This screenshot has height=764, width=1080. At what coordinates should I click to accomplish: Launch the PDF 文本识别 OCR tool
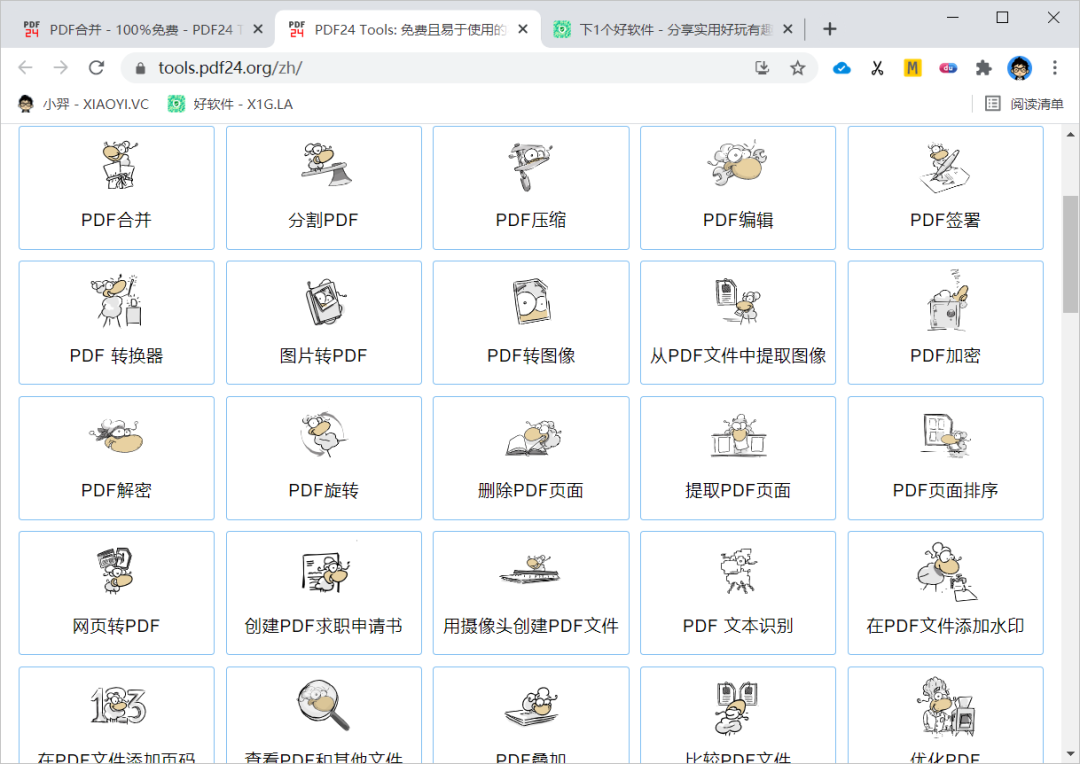[738, 593]
